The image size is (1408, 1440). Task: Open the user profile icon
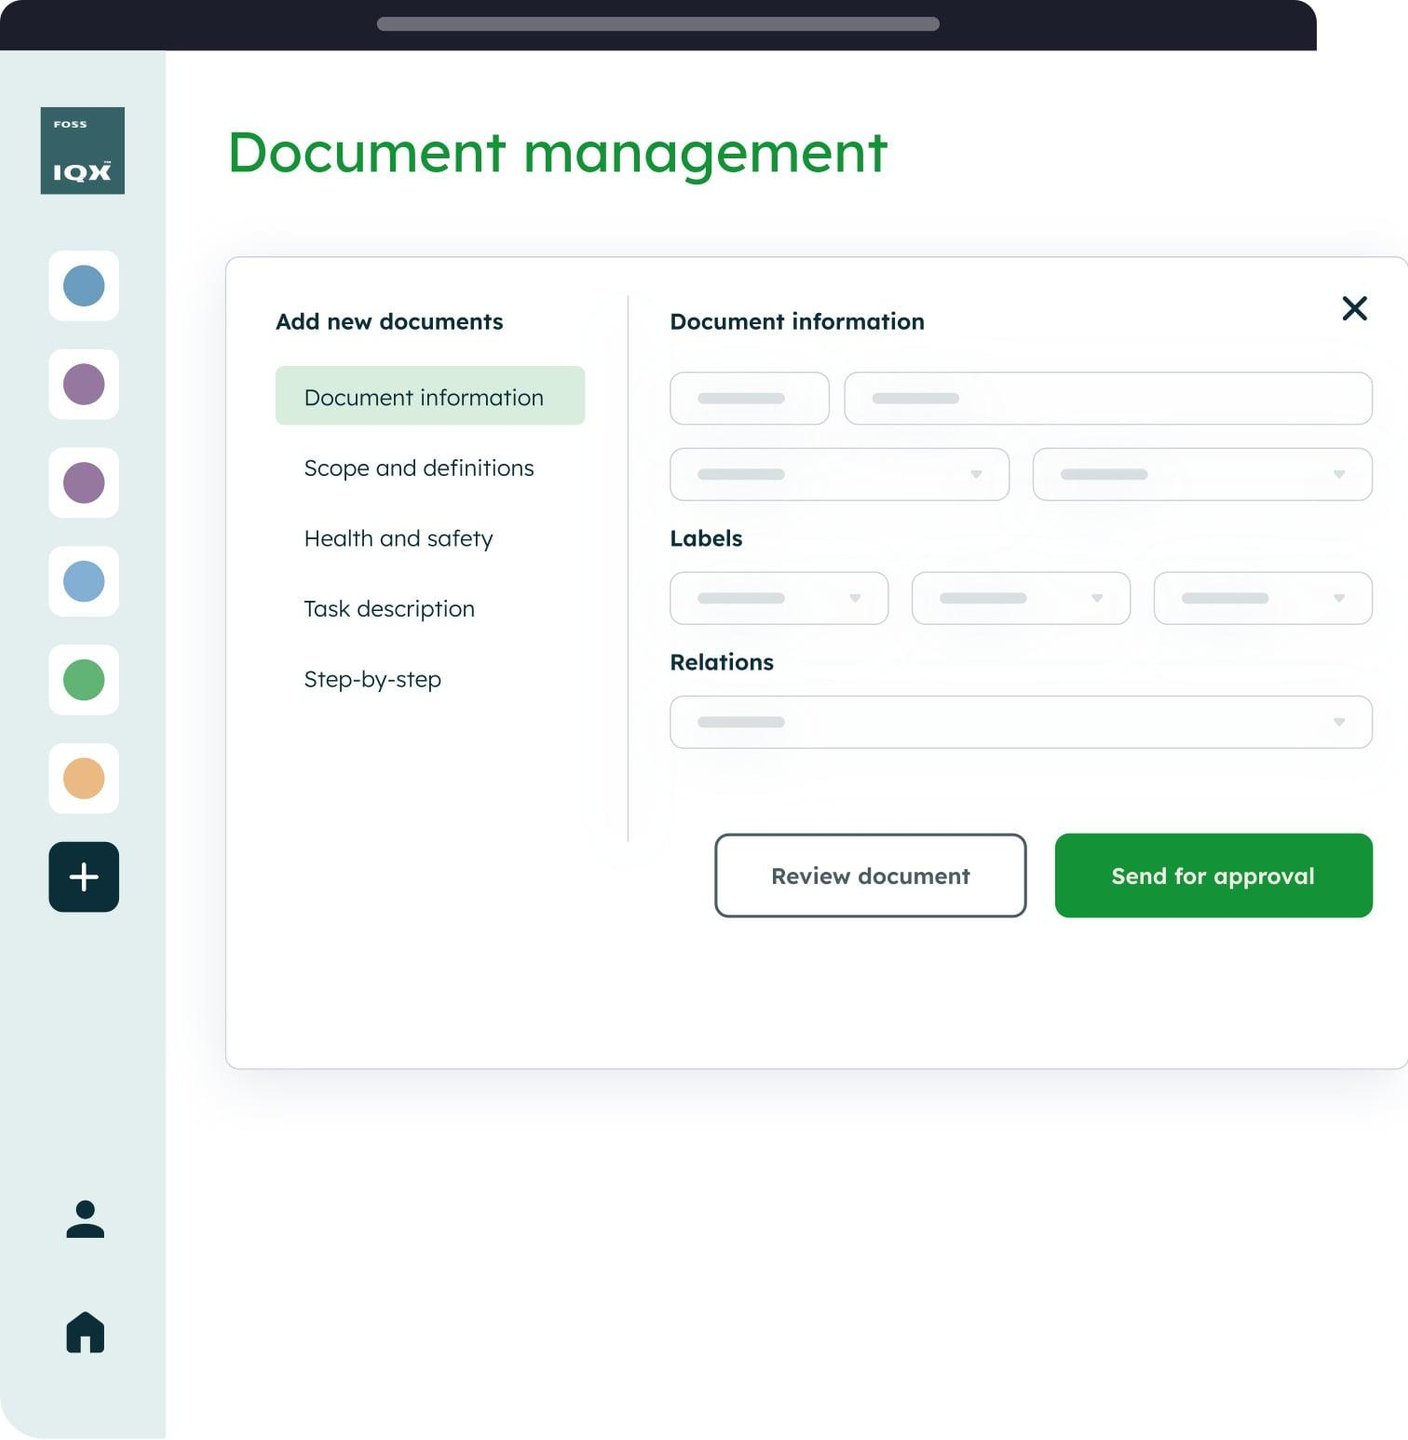(85, 1219)
